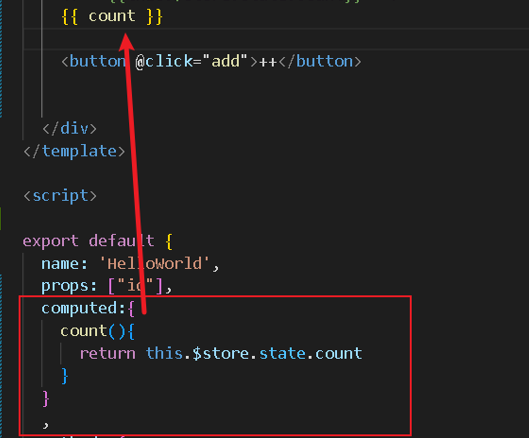Click the computed property key
This screenshot has width=529, height=438.
[79, 308]
